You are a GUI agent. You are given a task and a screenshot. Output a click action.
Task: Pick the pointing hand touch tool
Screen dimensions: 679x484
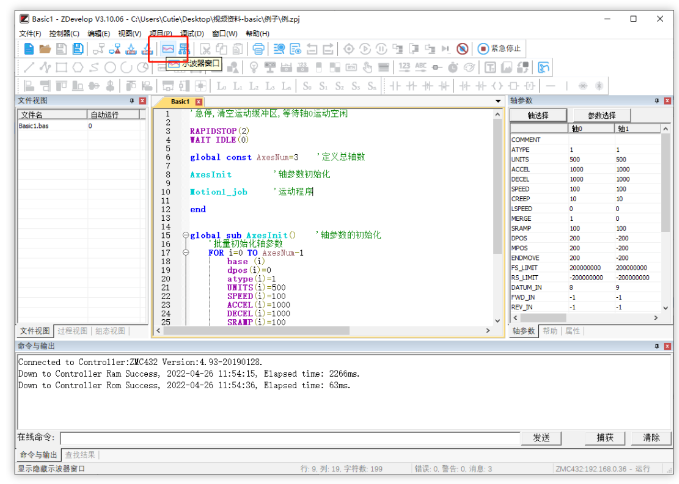click(x=367, y=67)
